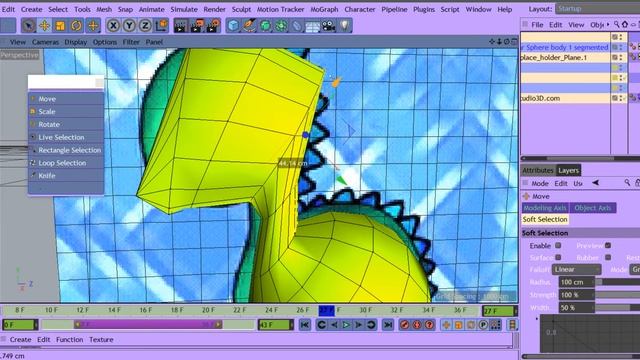Image resolution: width=640 pixels, height=360 pixels.
Task: Click the end frame 43 F field
Action: coord(276,325)
